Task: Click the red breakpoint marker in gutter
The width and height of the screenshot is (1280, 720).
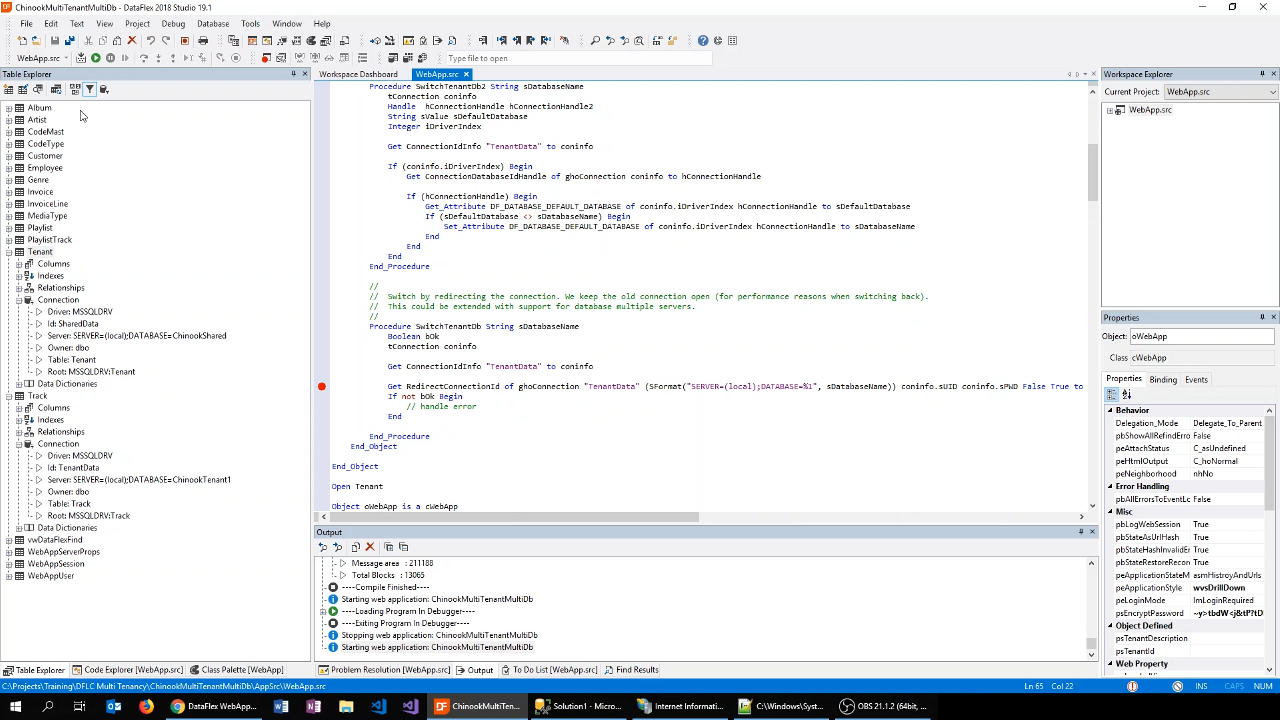Action: click(322, 387)
